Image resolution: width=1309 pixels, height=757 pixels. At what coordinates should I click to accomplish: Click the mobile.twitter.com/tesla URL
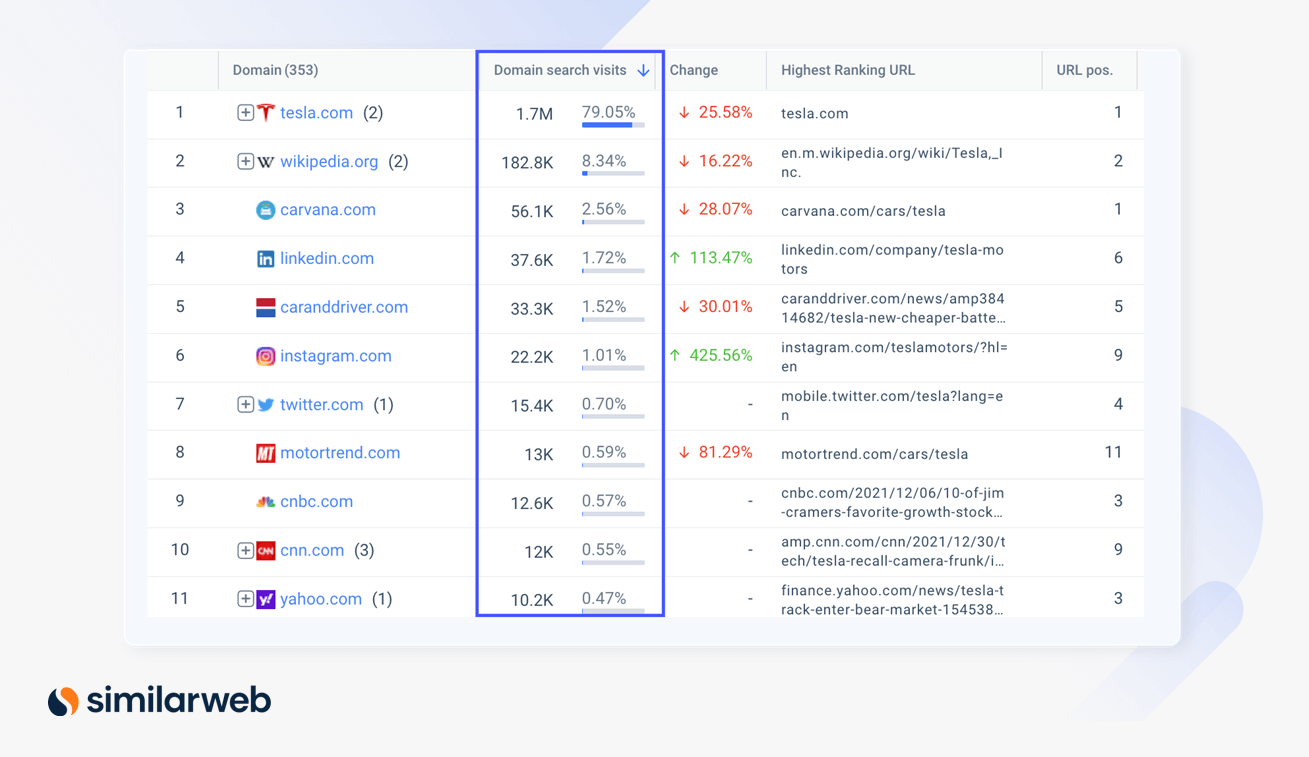click(891, 405)
